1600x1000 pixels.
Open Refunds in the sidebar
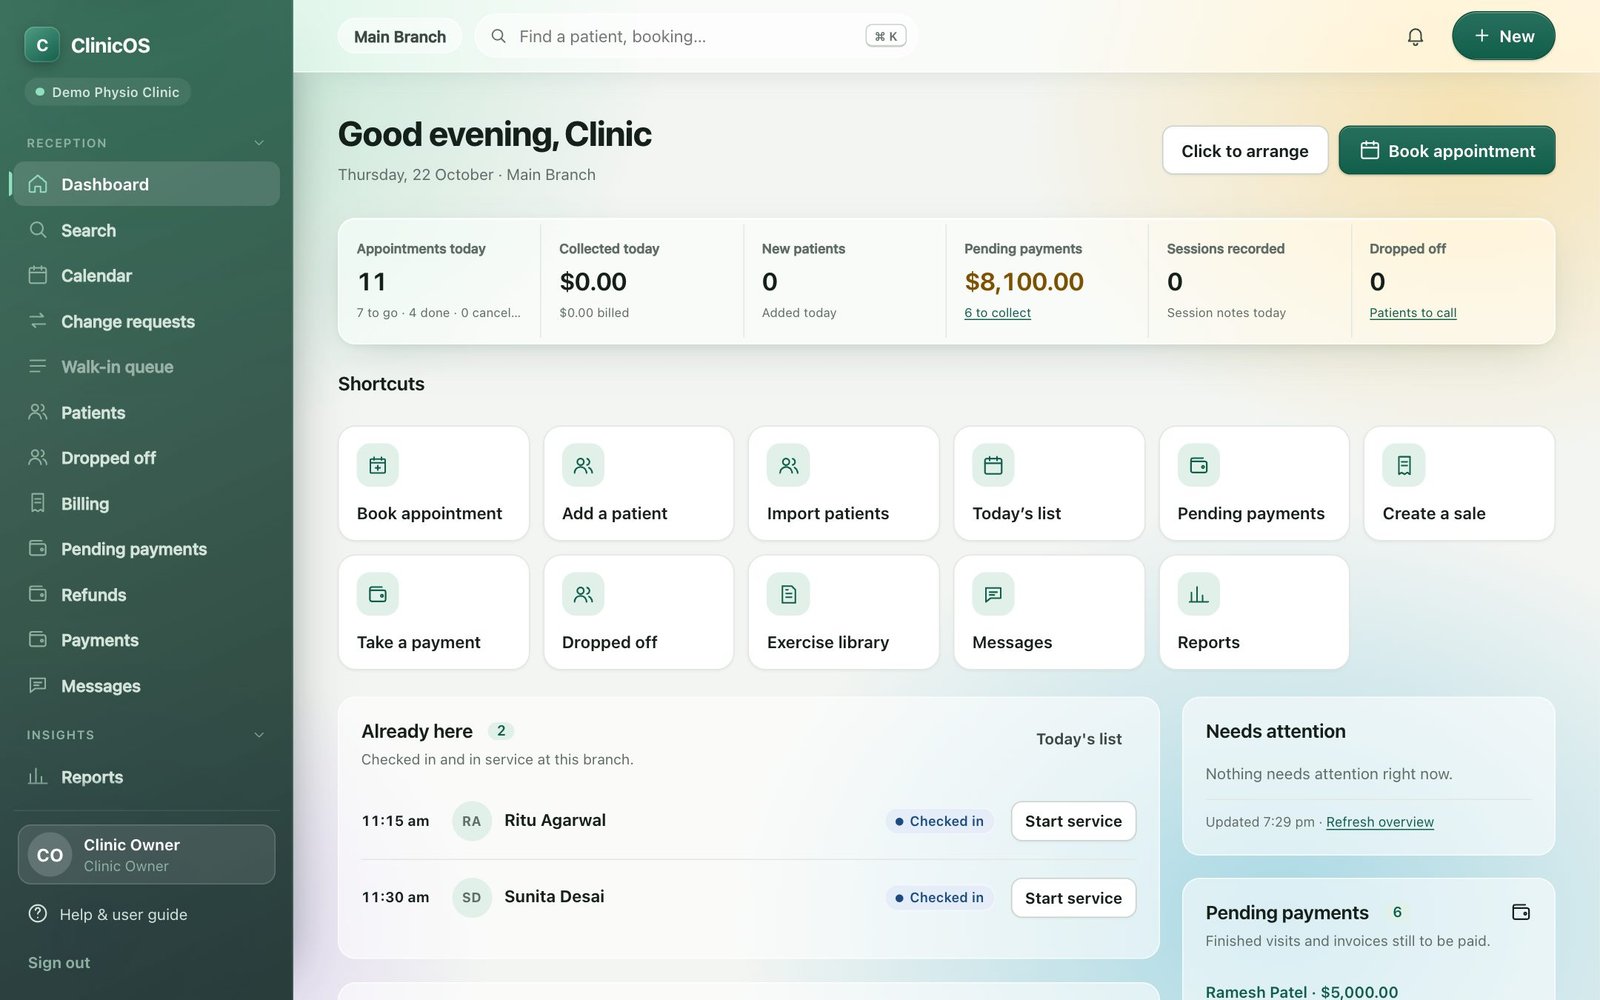pyautogui.click(x=146, y=595)
